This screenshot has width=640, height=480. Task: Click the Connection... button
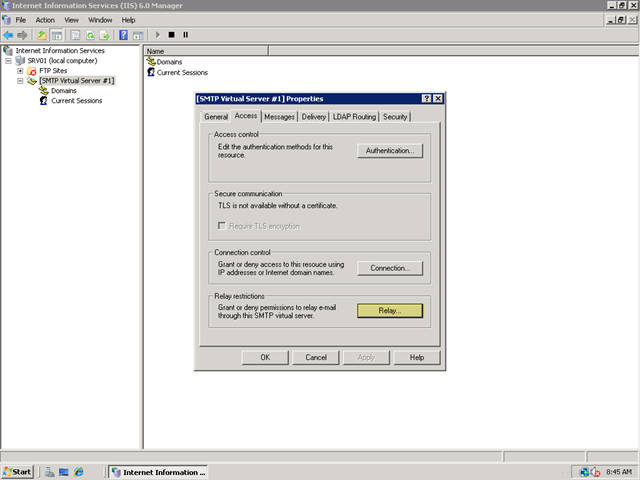click(390, 268)
